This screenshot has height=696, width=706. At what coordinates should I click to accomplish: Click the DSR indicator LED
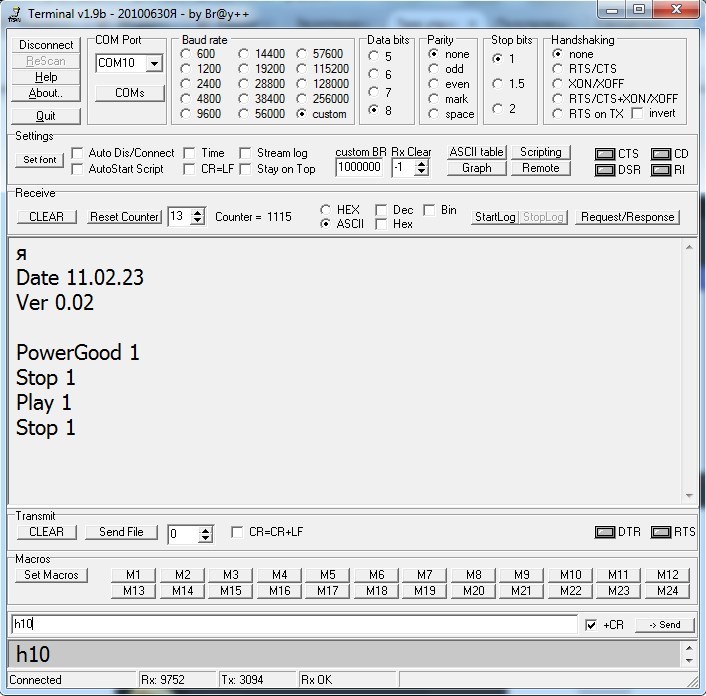click(605, 170)
